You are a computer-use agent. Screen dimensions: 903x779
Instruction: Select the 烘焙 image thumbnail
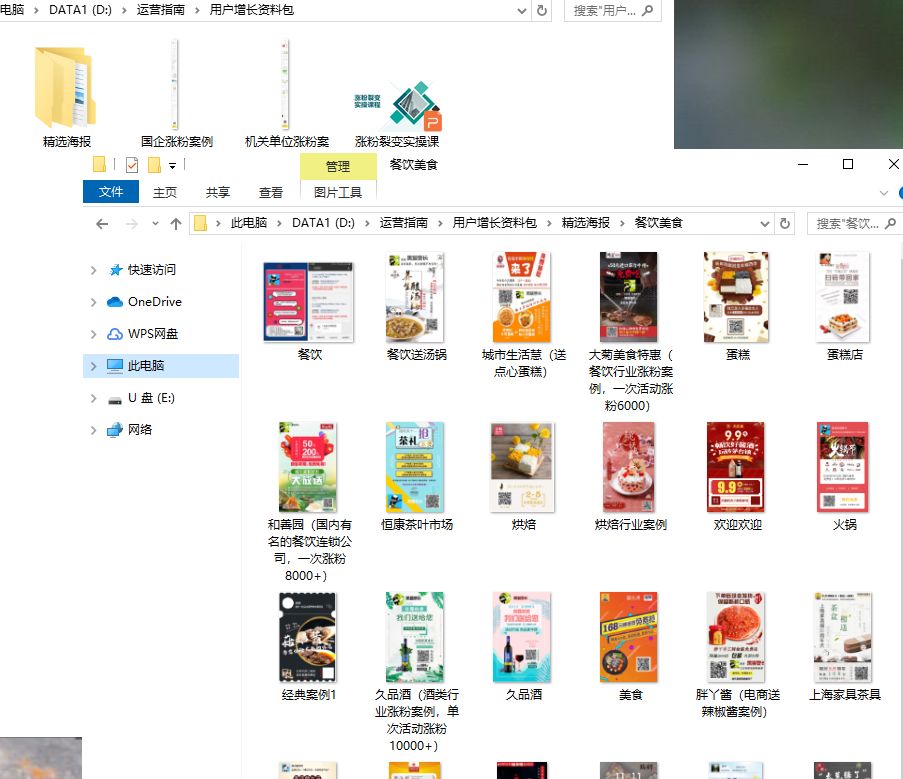tap(522, 467)
